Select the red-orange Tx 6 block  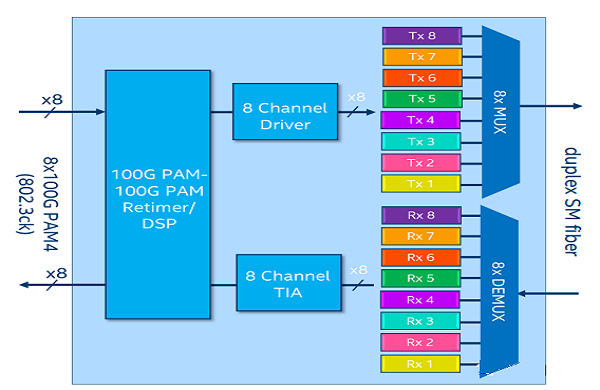click(x=422, y=78)
